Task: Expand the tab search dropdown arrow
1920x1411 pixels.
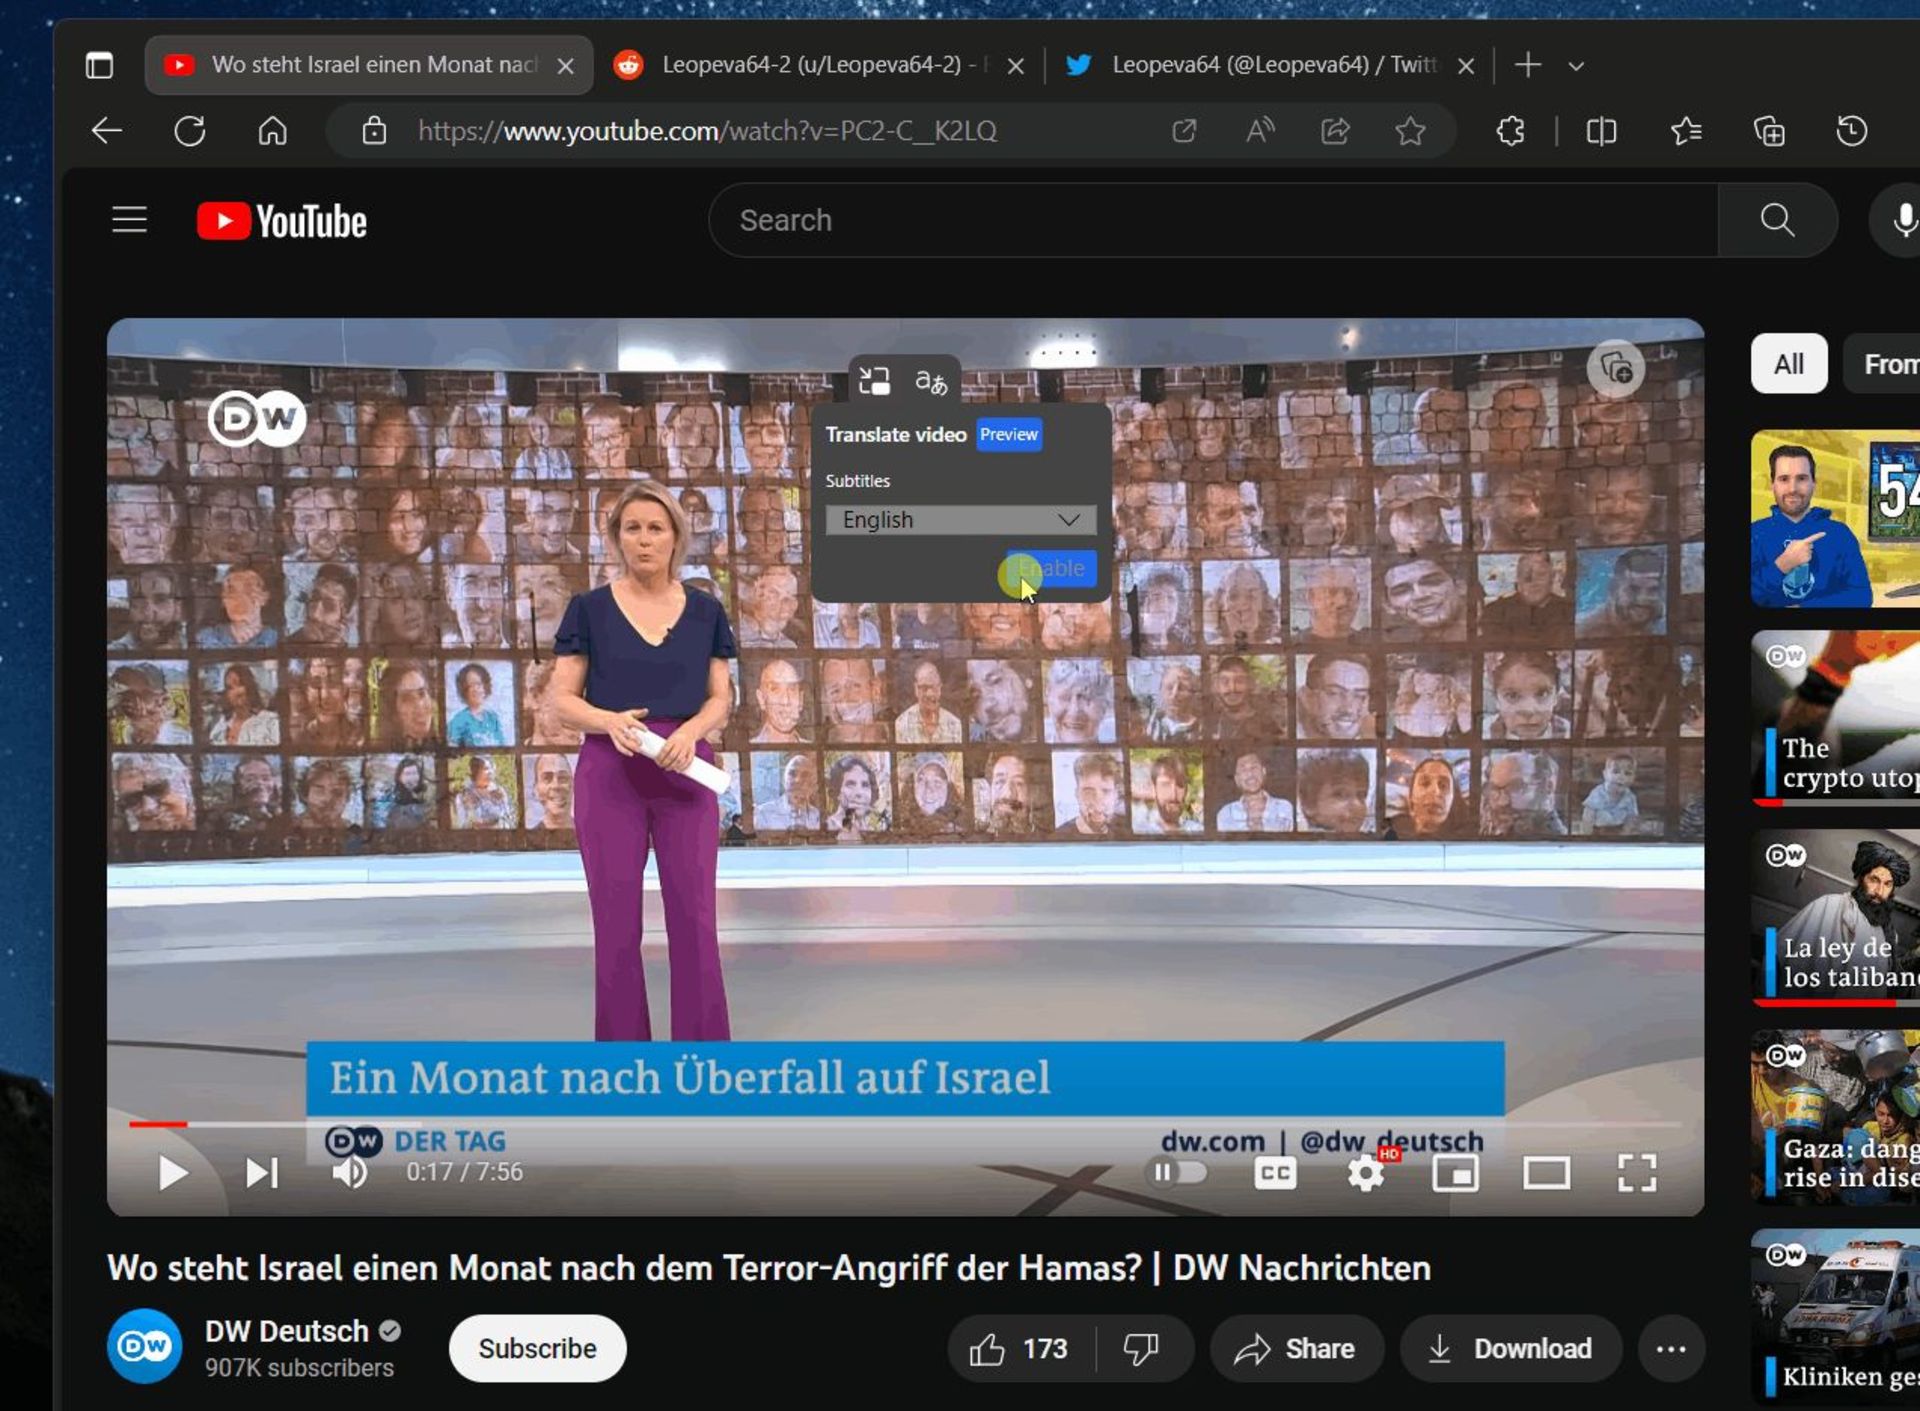Action: (1576, 66)
